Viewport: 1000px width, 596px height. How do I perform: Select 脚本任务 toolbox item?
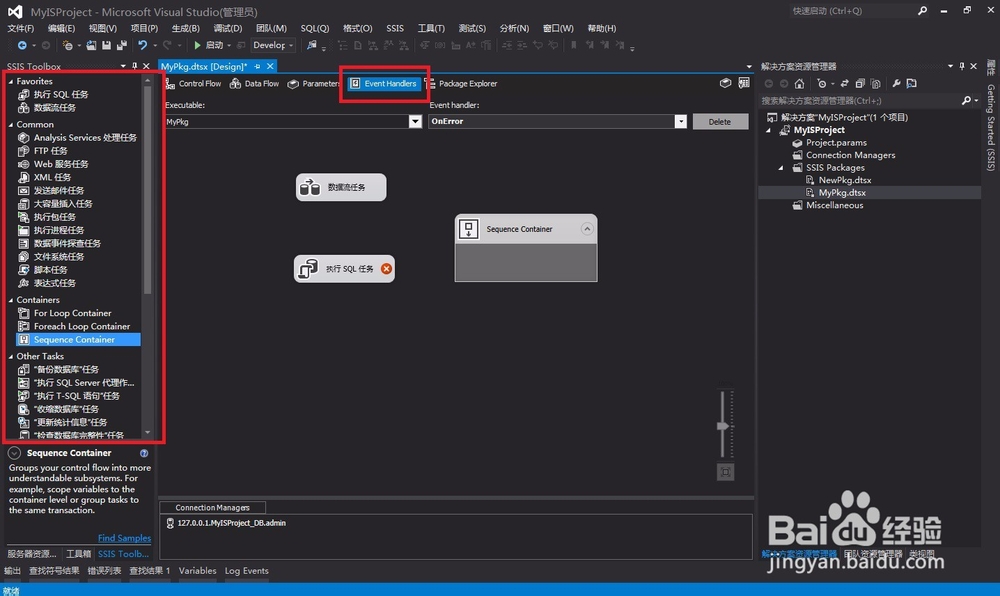coord(50,270)
